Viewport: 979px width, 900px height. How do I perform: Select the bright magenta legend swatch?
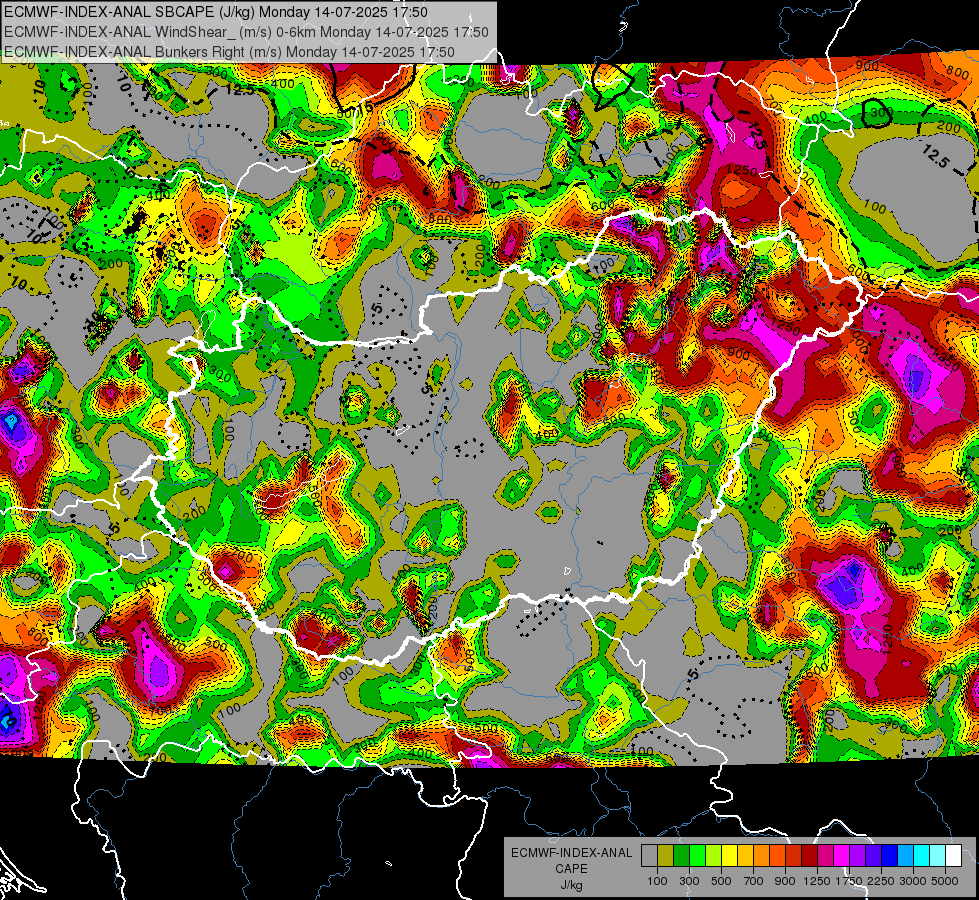842,856
